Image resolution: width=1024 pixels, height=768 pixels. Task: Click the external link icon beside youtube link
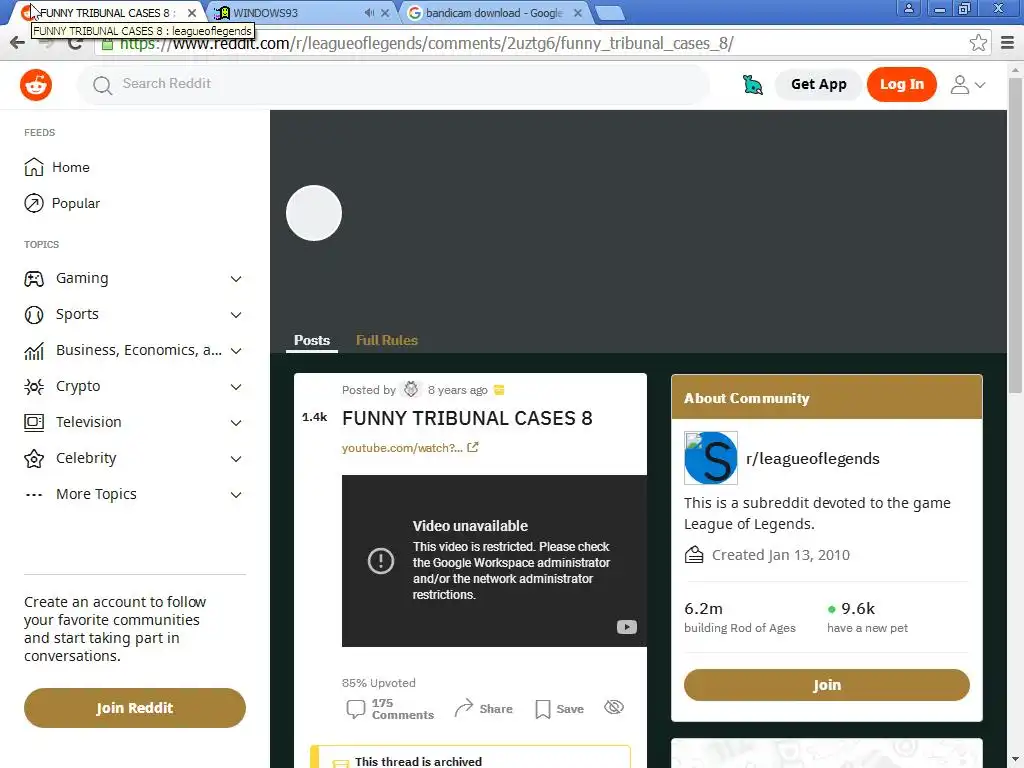[x=473, y=447]
